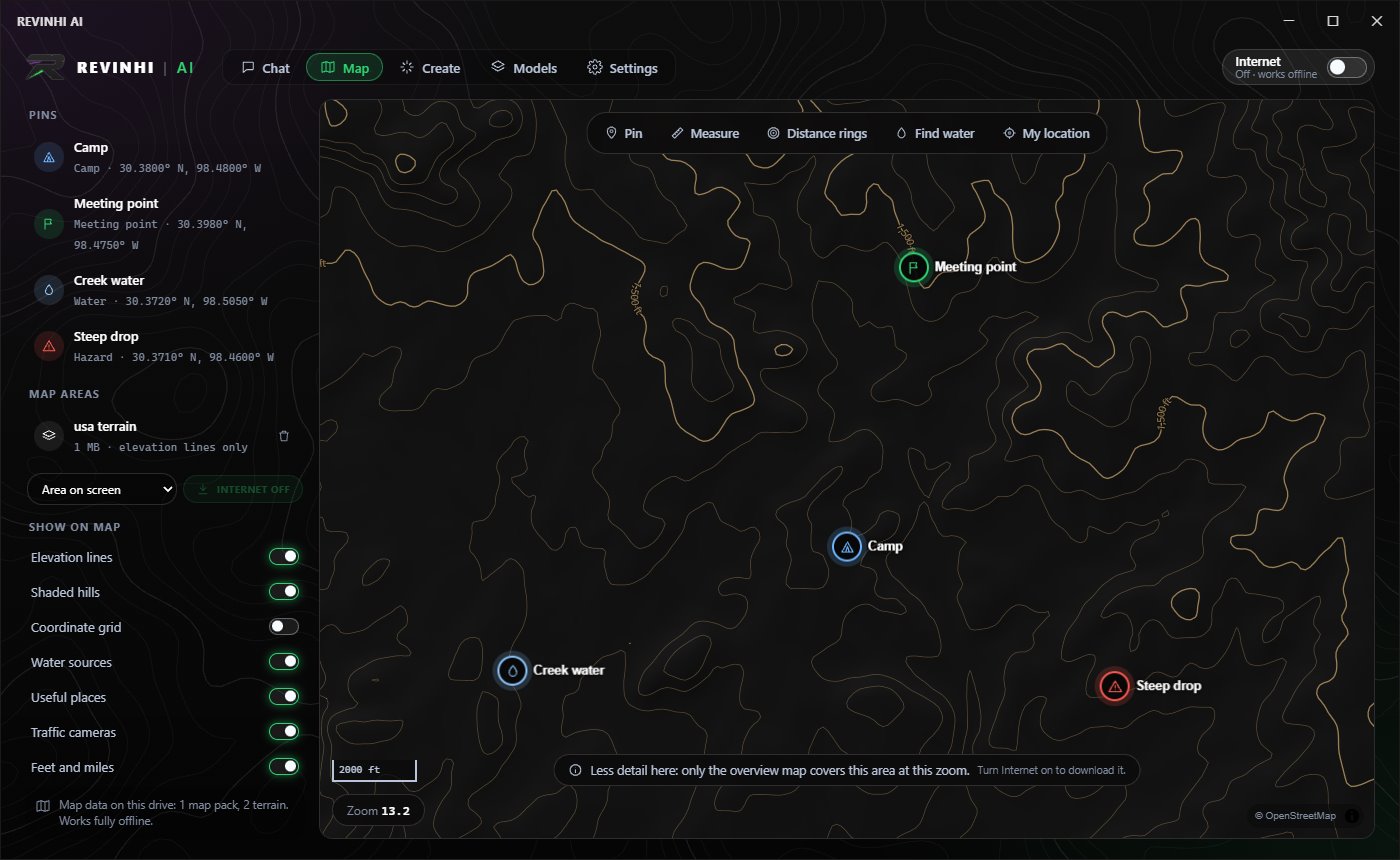Viewport: 1400px width, 860px height.
Task: Hide Water sources on map
Action: (x=284, y=662)
